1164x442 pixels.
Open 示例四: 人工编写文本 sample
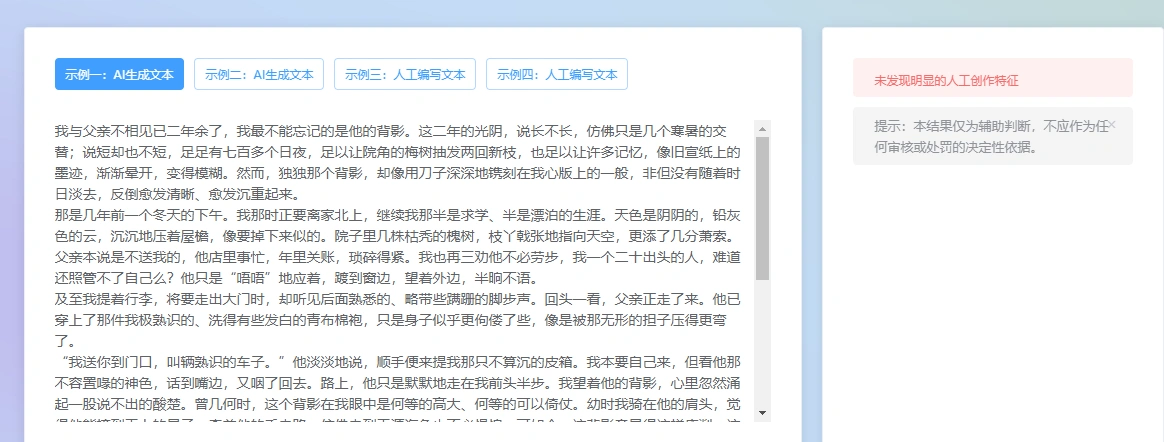coord(556,74)
